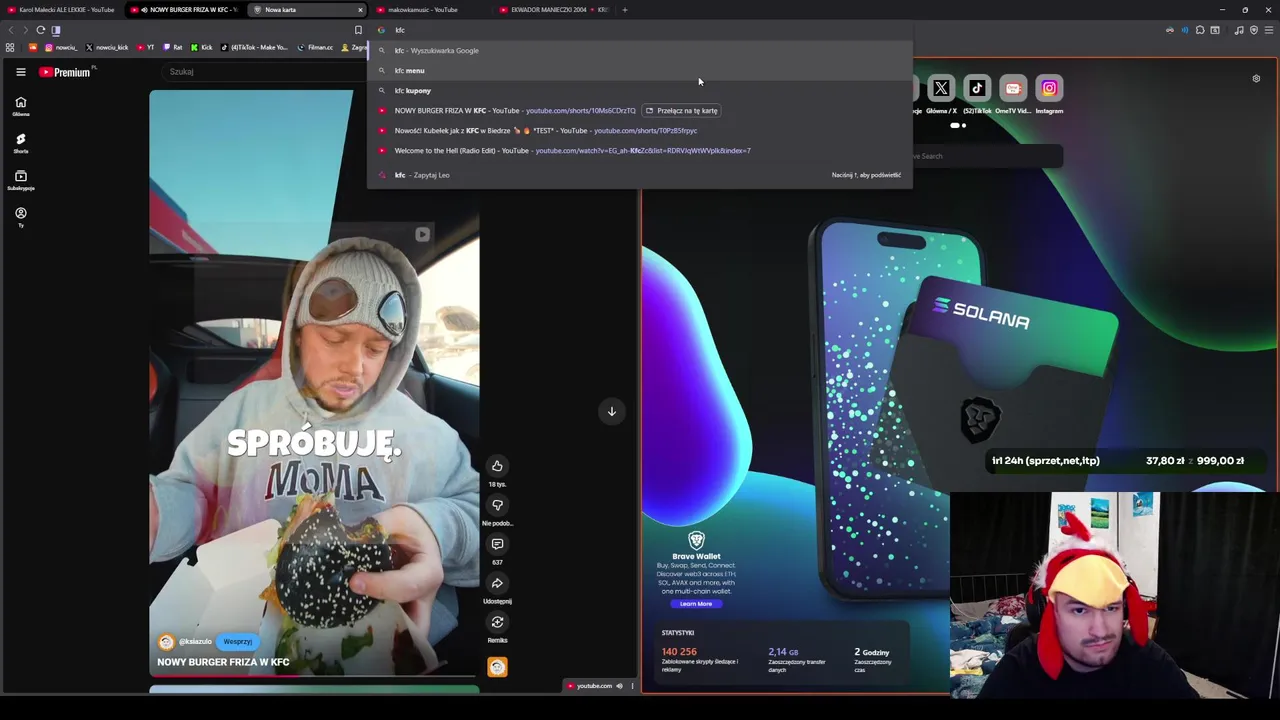
Task: Click the '2,14 GB' saved bandwidth stat
Action: click(783, 652)
